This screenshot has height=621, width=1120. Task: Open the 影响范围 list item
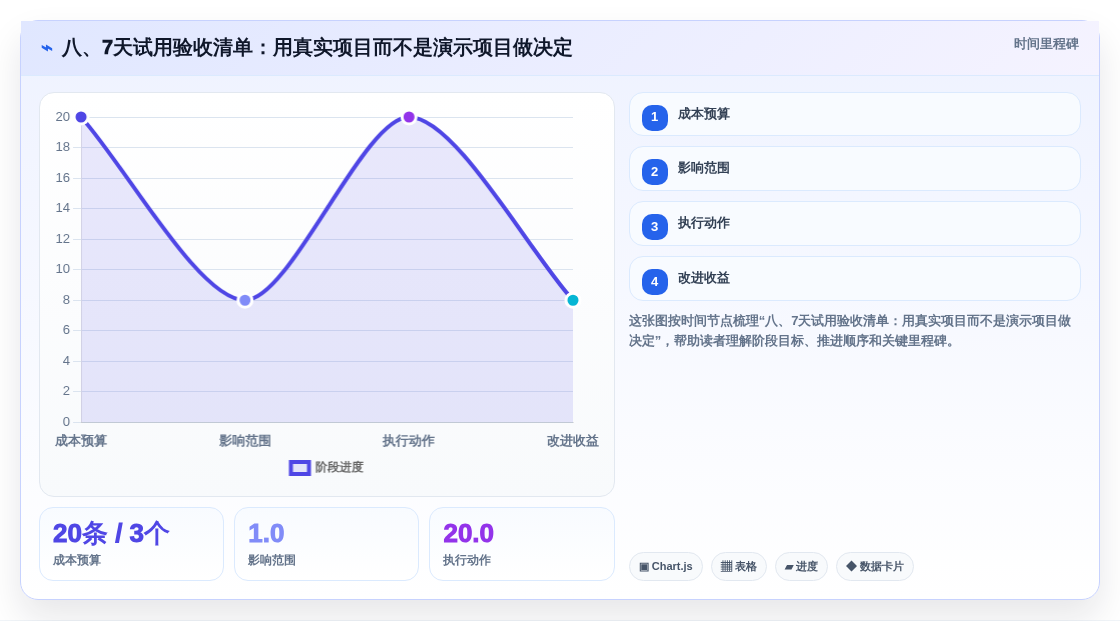click(x=854, y=169)
